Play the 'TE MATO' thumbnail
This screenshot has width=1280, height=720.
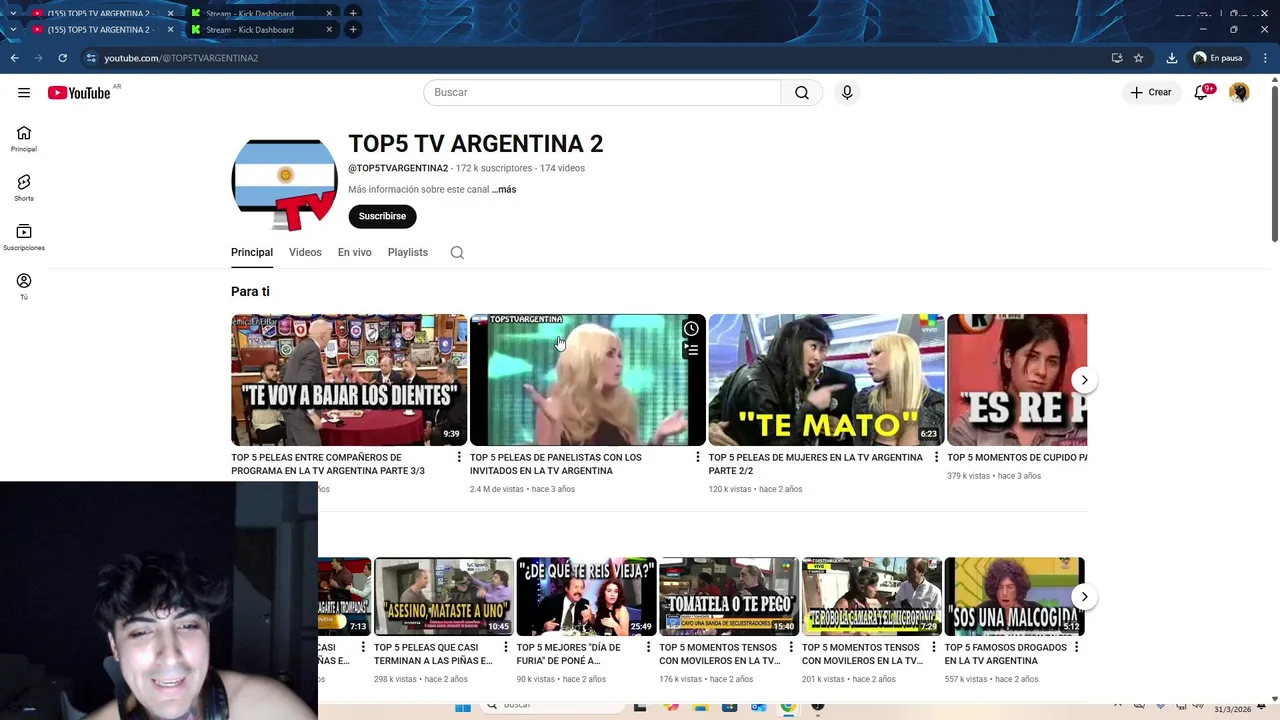826,380
